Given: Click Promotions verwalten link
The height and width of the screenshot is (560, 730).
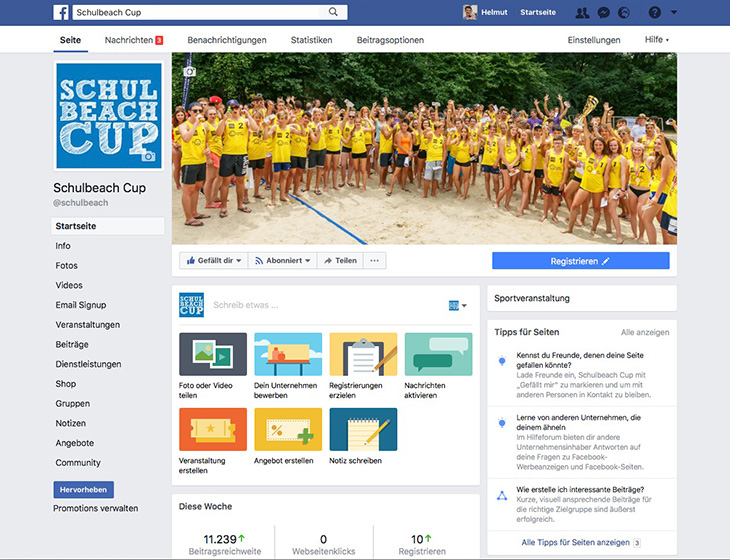Looking at the screenshot, I should (x=95, y=508).
